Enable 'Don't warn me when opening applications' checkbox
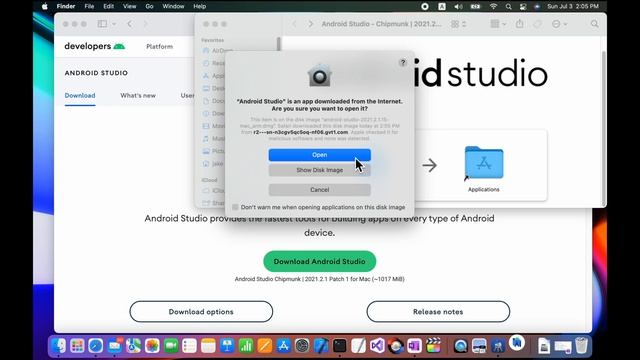640x360 pixels. [x=235, y=207]
